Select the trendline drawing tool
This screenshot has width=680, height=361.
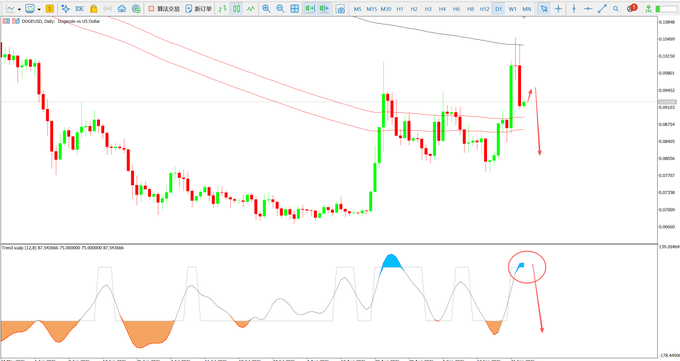[602, 9]
